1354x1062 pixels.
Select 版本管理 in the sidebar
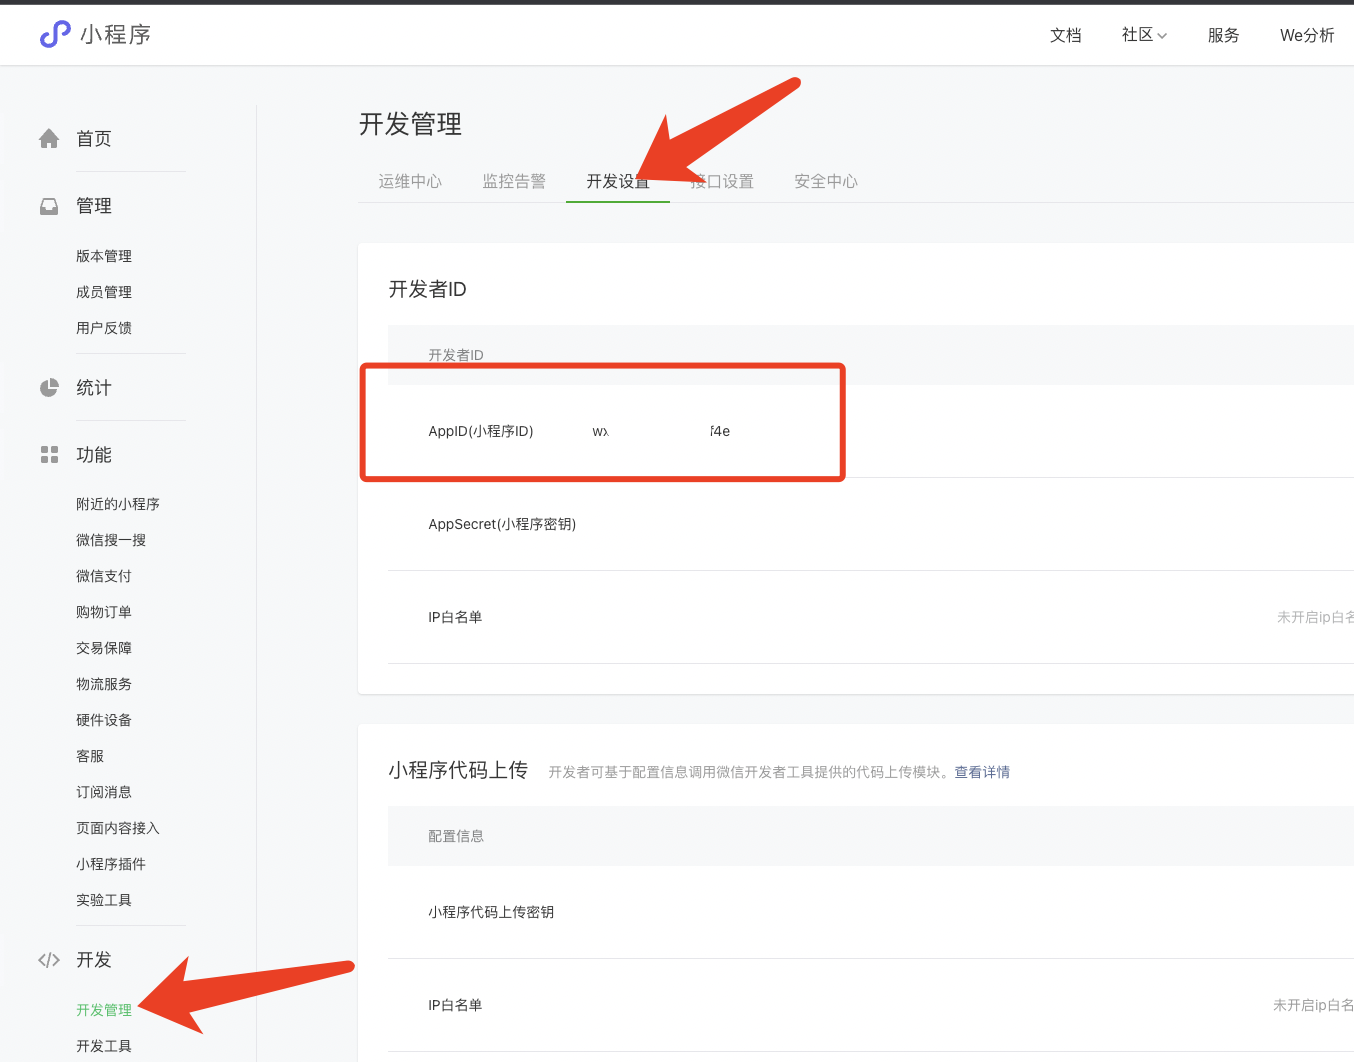point(104,256)
